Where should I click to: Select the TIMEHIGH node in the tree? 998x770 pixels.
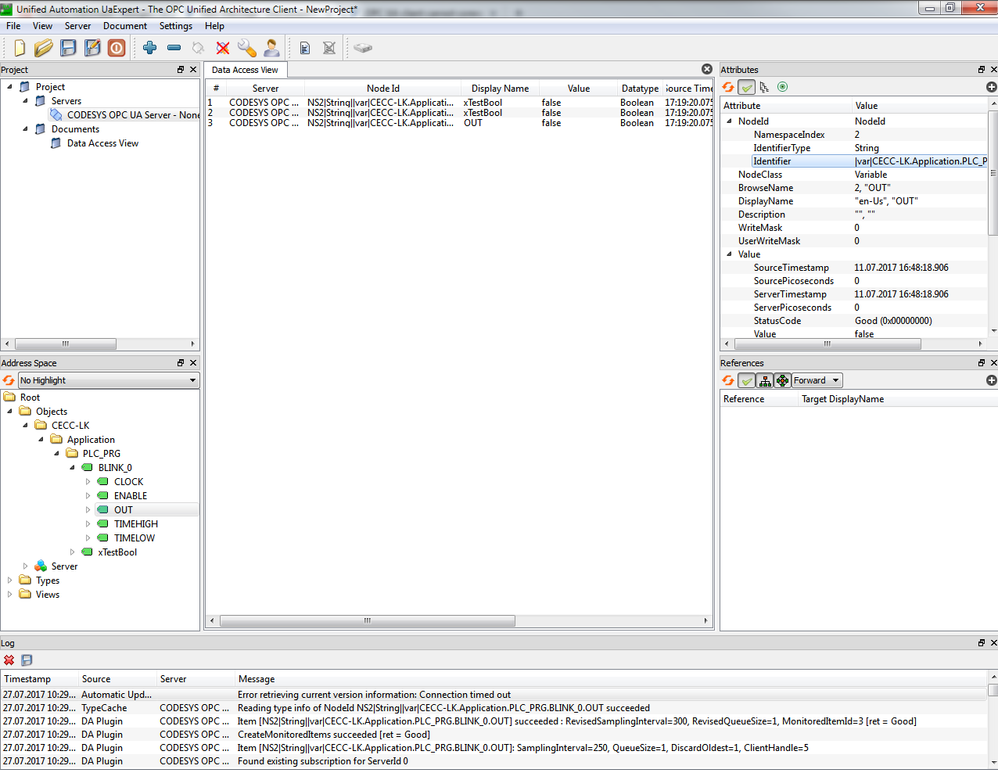[x=135, y=524]
